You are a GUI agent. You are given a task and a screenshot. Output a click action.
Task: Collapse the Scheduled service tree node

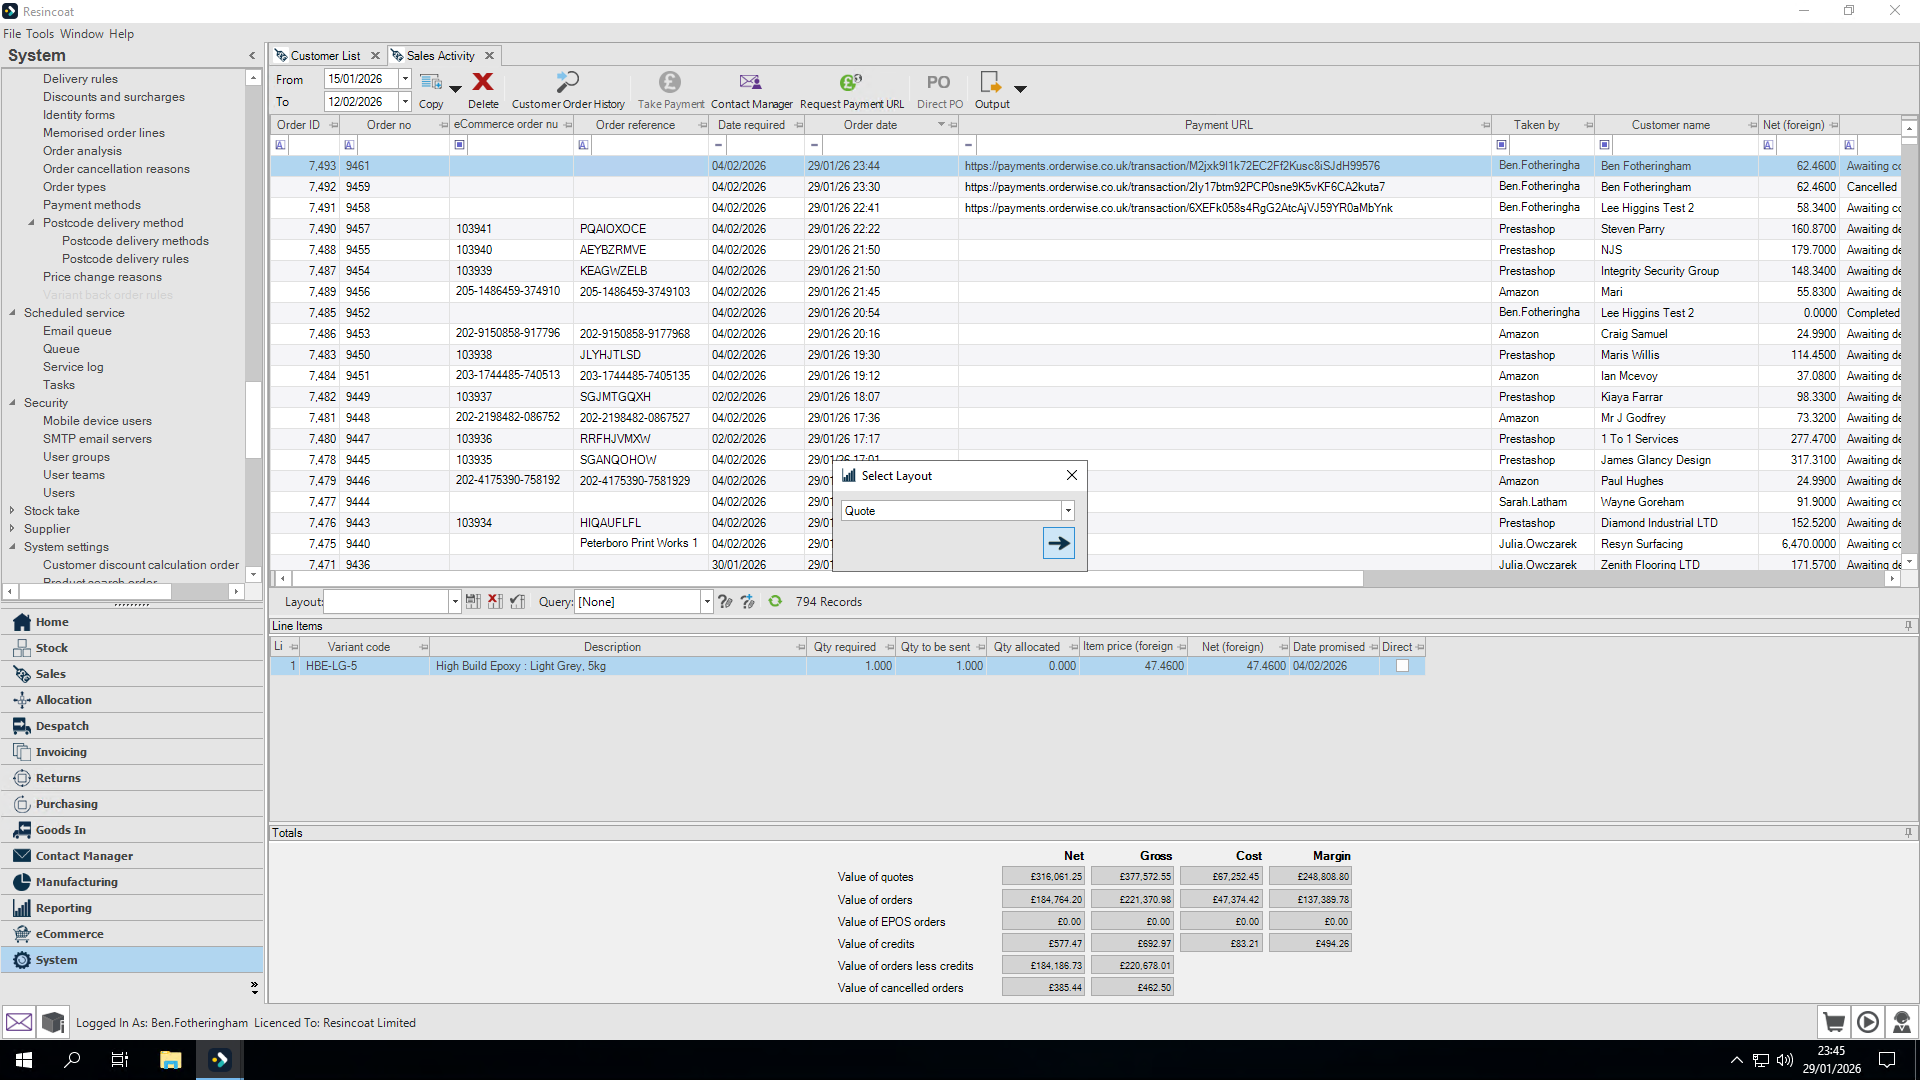pyautogui.click(x=12, y=313)
